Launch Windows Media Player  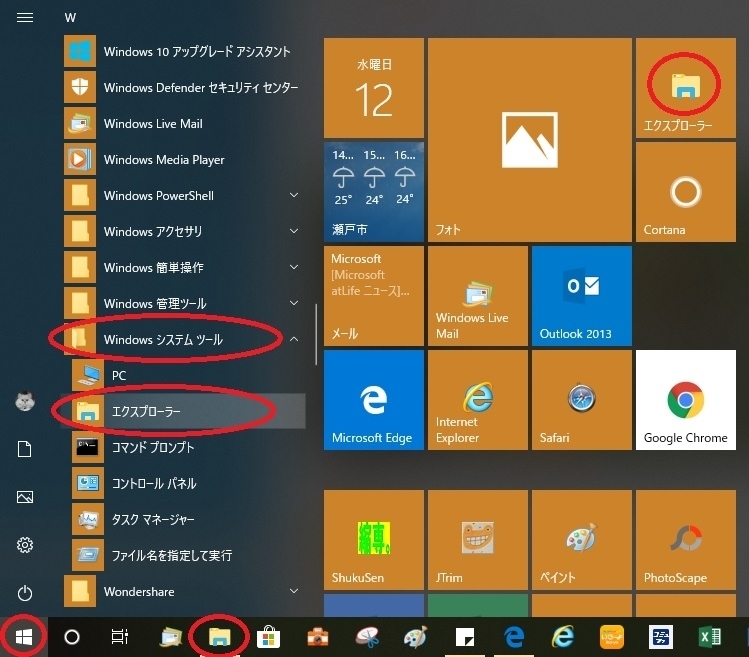click(x=184, y=160)
